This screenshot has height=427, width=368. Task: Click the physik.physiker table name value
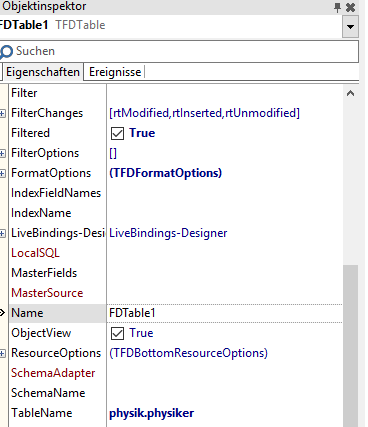tap(151, 413)
